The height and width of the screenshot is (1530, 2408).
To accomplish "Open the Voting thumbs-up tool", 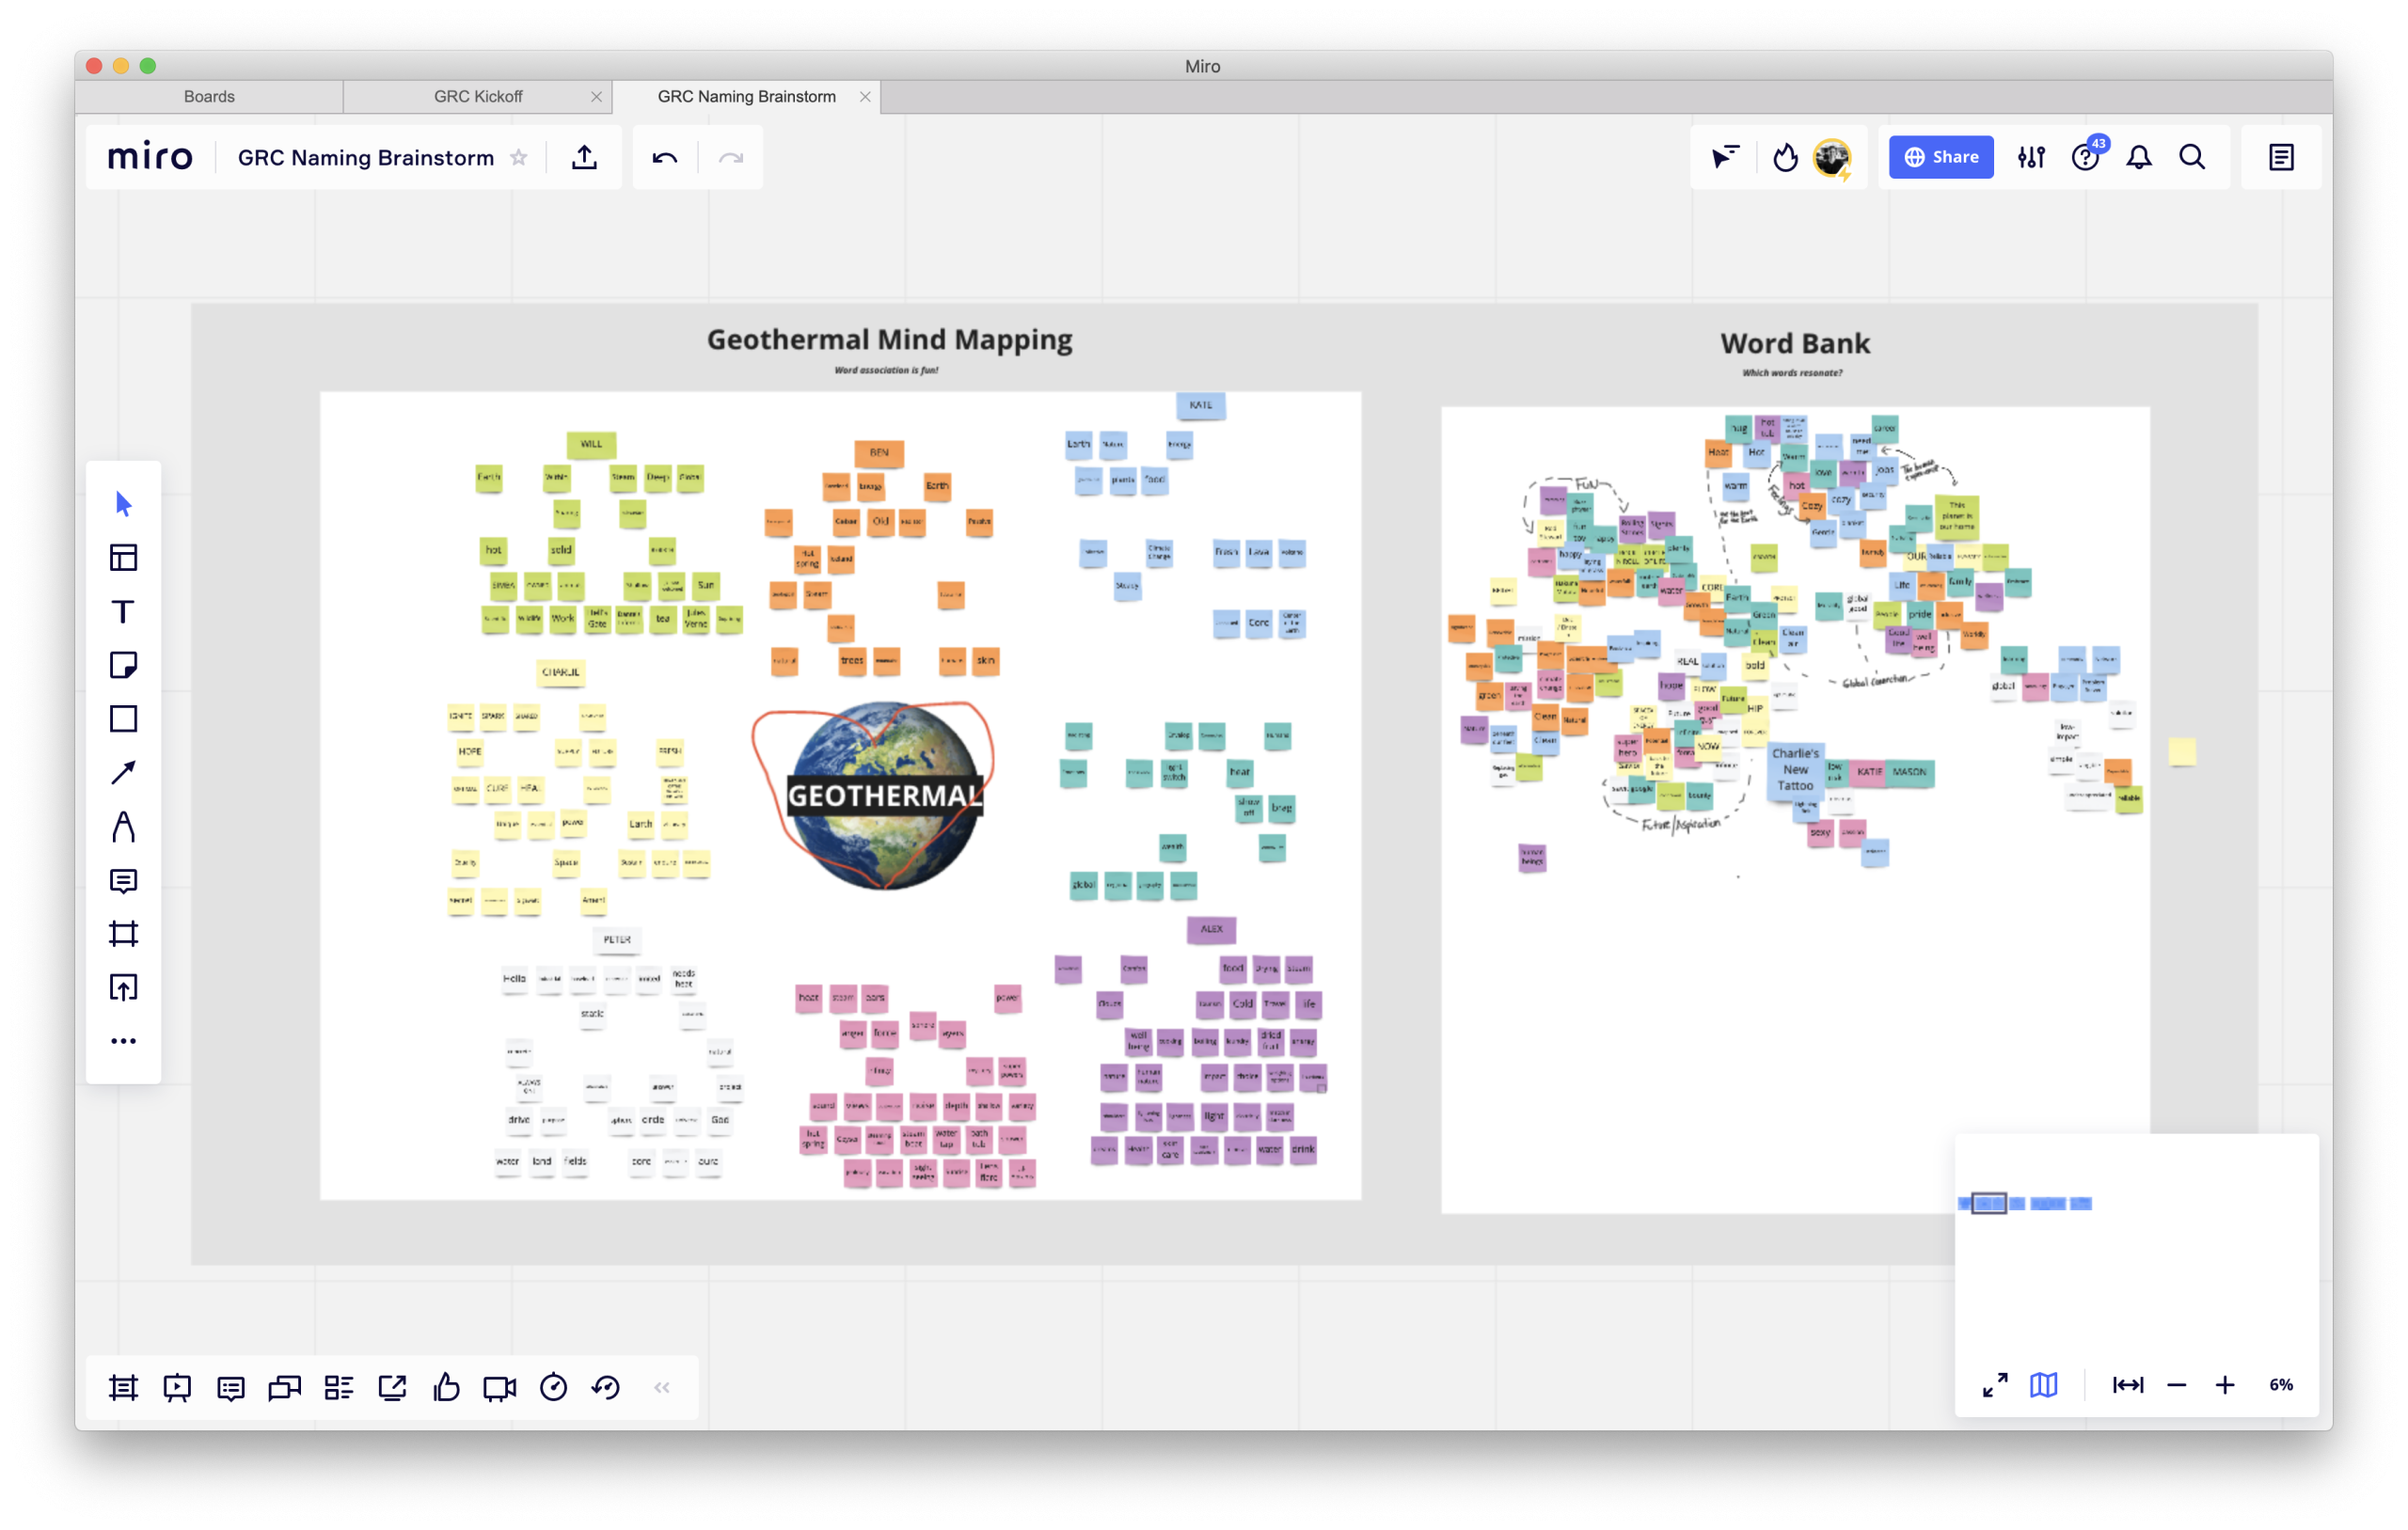I will 446,1387.
